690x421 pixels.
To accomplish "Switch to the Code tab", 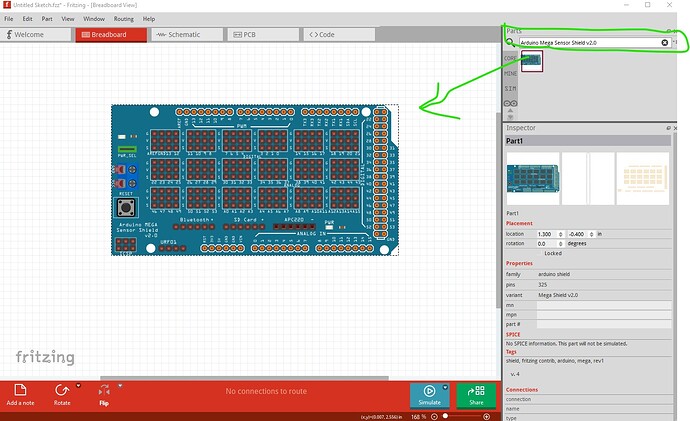I will 339,34.
